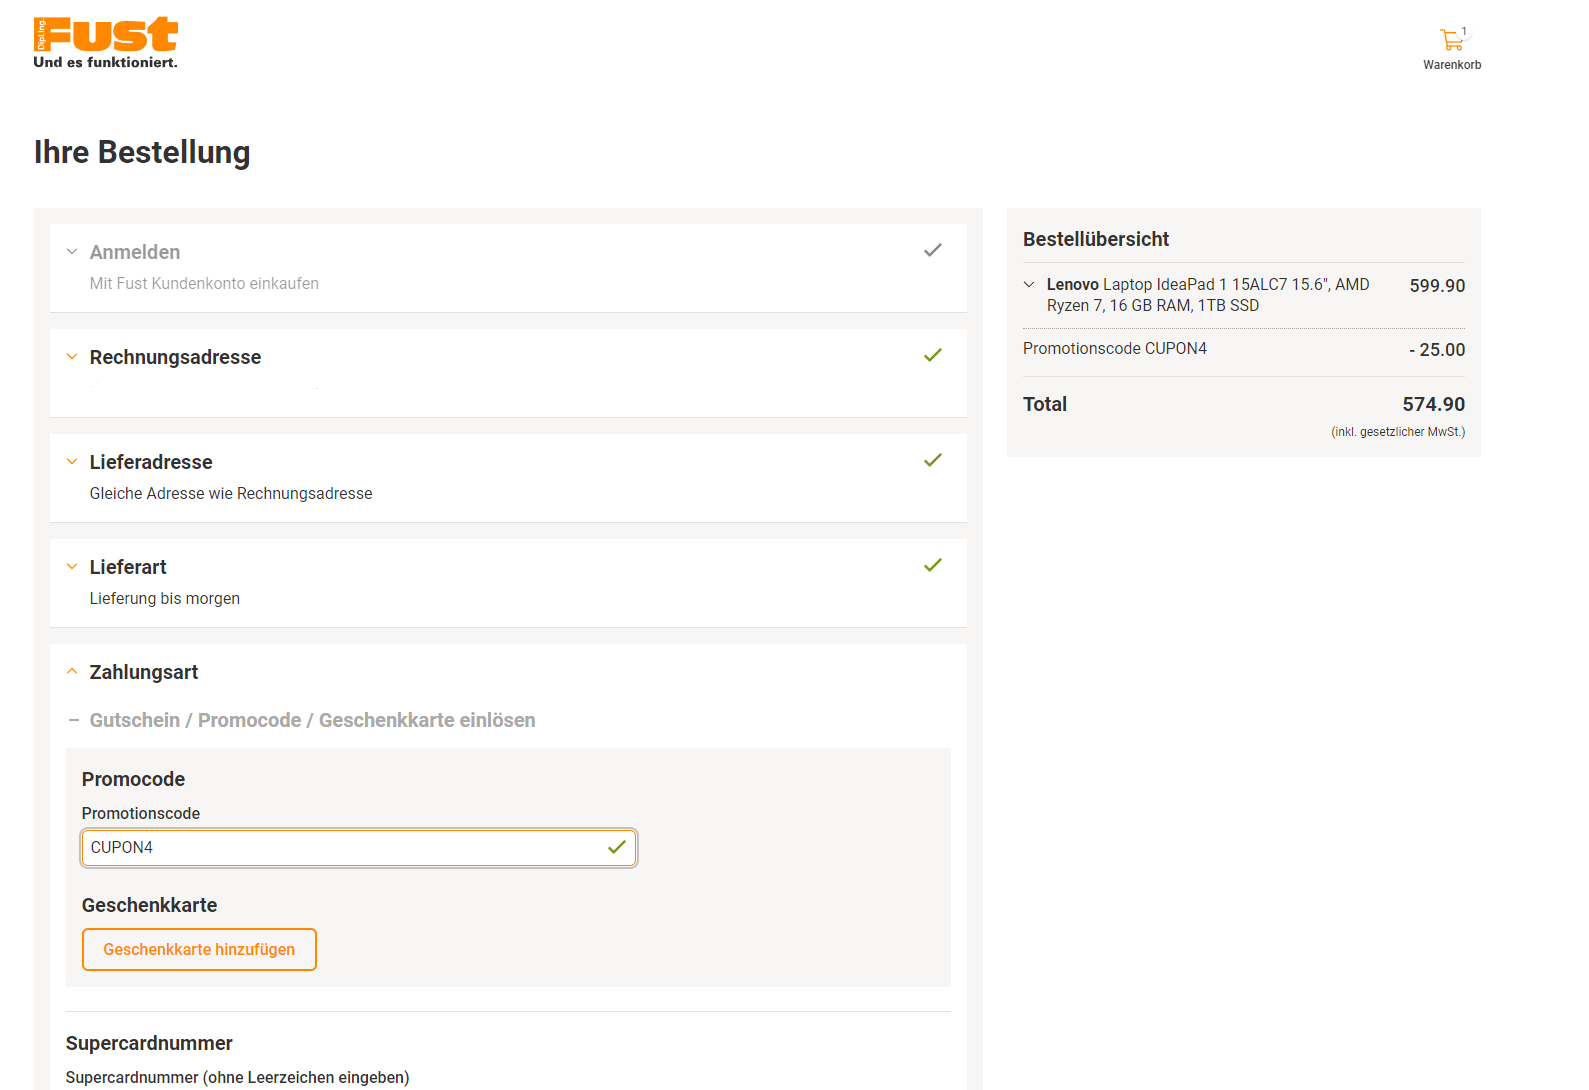Screen dimensions: 1589x1090
Task: Open the Rechnungsadresse section title
Action: click(175, 357)
